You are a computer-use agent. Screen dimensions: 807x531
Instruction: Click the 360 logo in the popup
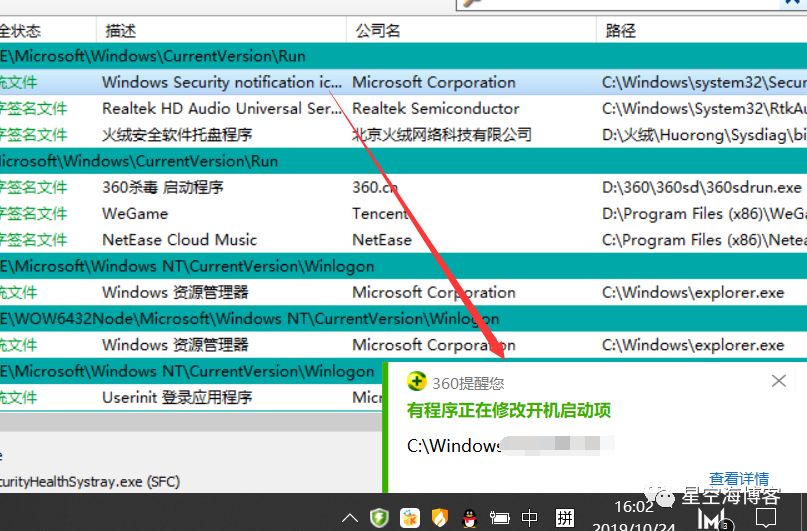coord(416,382)
